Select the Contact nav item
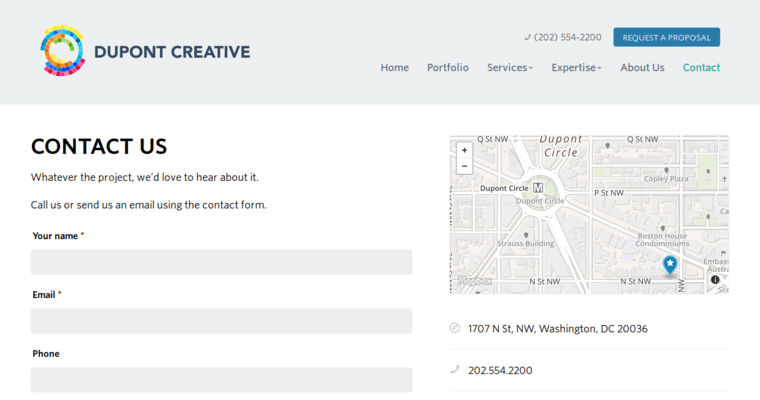This screenshot has height=400, width=760. 701,68
